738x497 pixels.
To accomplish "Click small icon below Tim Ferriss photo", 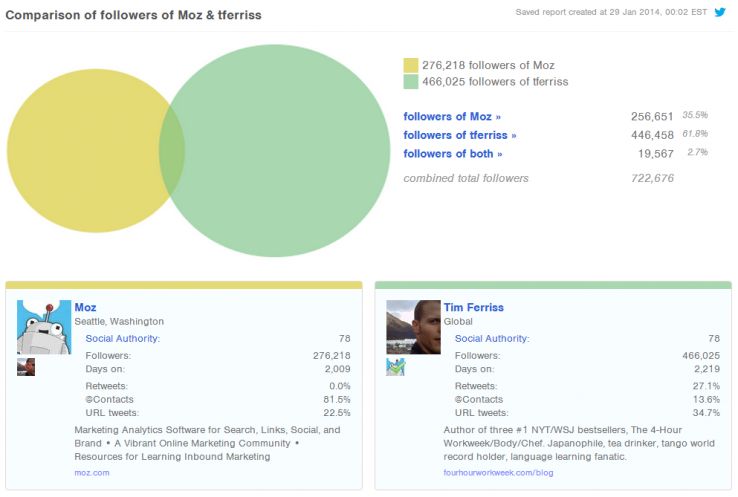I will 395,367.
